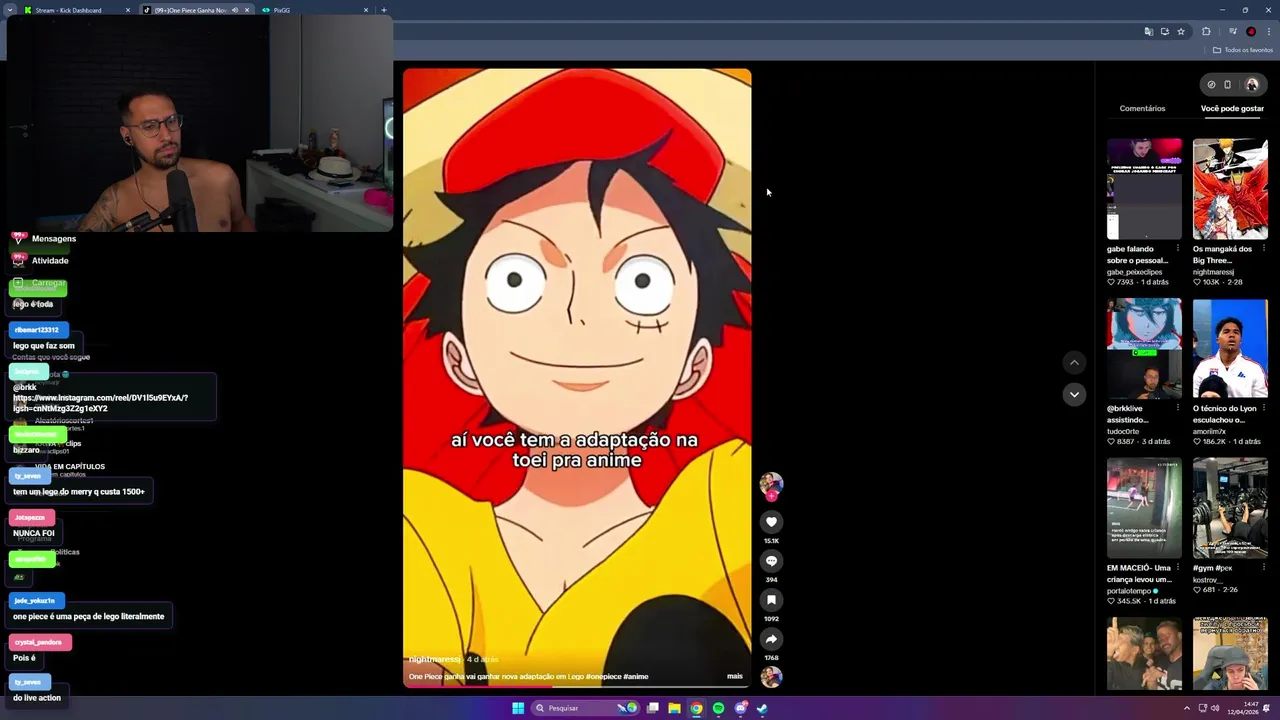Open the taskbar volume icon
Image resolution: width=1280 pixels, height=720 pixels.
(1215, 708)
